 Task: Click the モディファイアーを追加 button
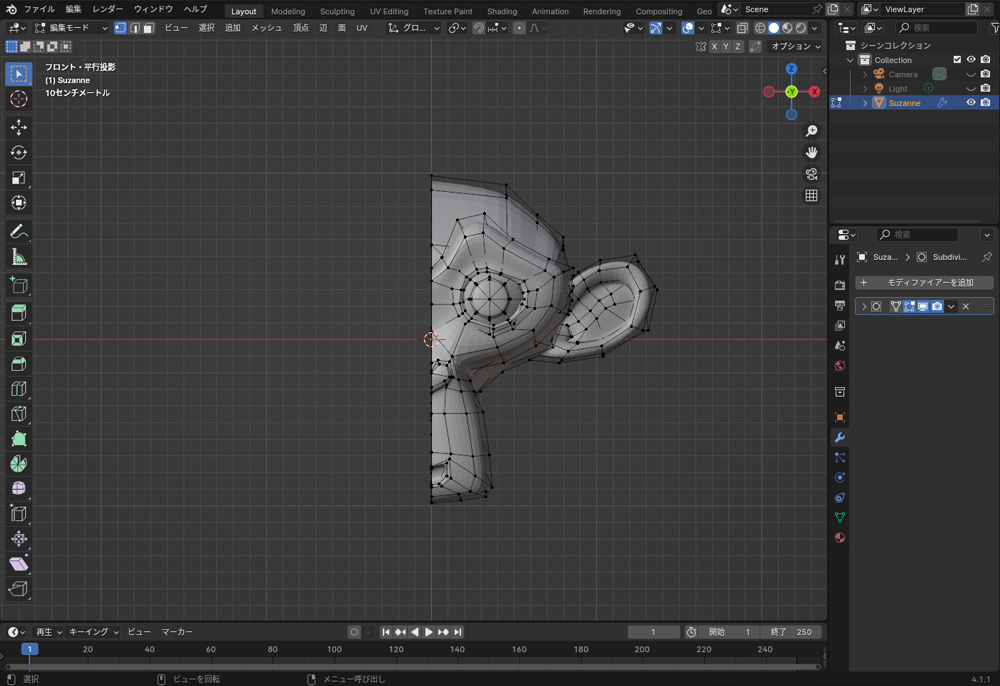pos(923,283)
